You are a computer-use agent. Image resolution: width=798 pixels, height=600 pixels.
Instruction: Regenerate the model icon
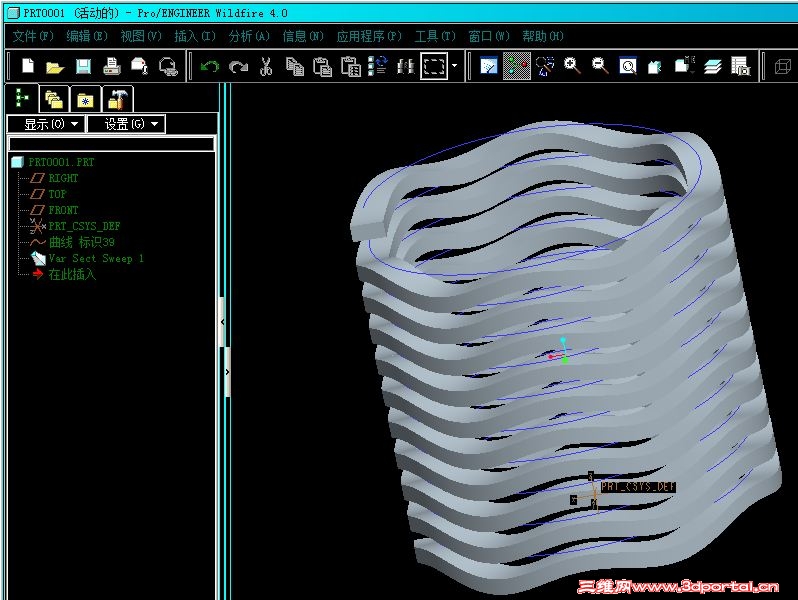(378, 67)
